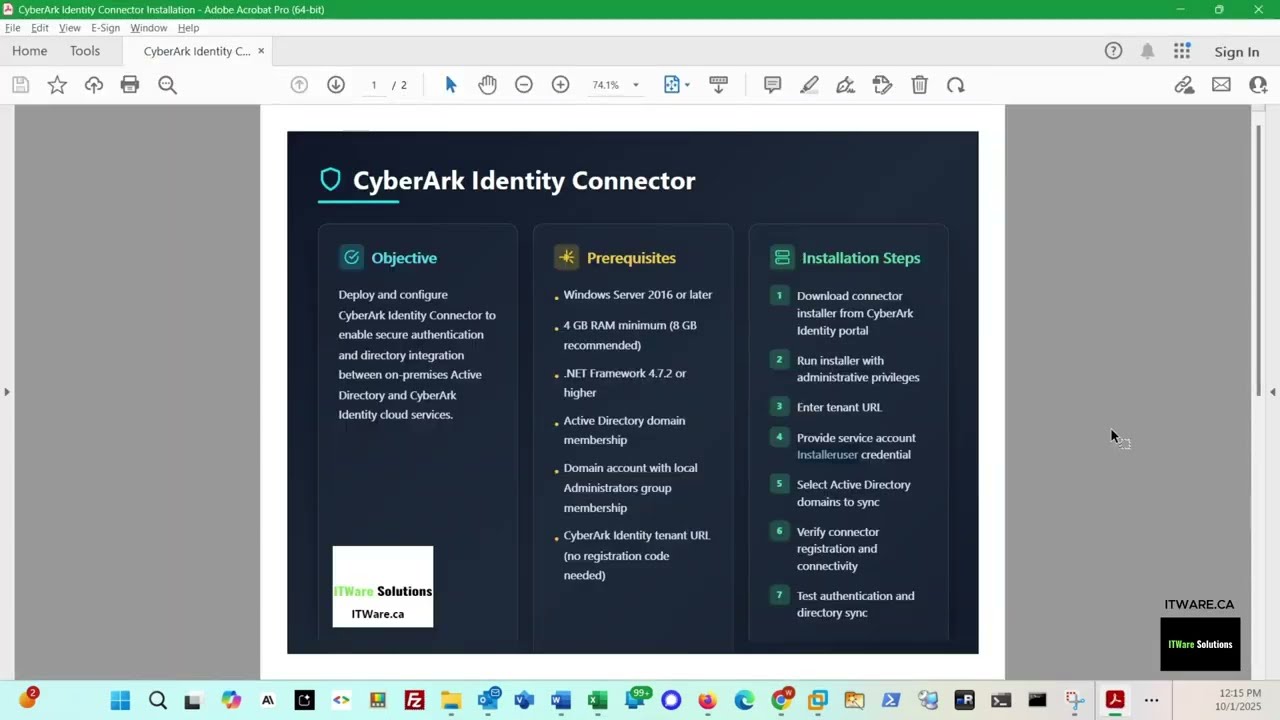Upload the file to cloud
This screenshot has width=1280, height=720.
pyautogui.click(x=94, y=85)
